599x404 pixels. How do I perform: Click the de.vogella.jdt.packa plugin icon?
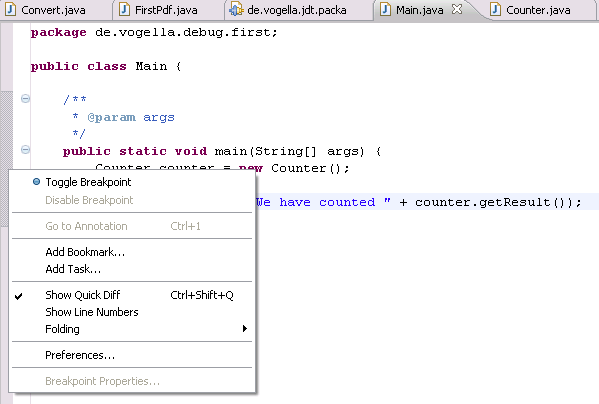point(236,10)
